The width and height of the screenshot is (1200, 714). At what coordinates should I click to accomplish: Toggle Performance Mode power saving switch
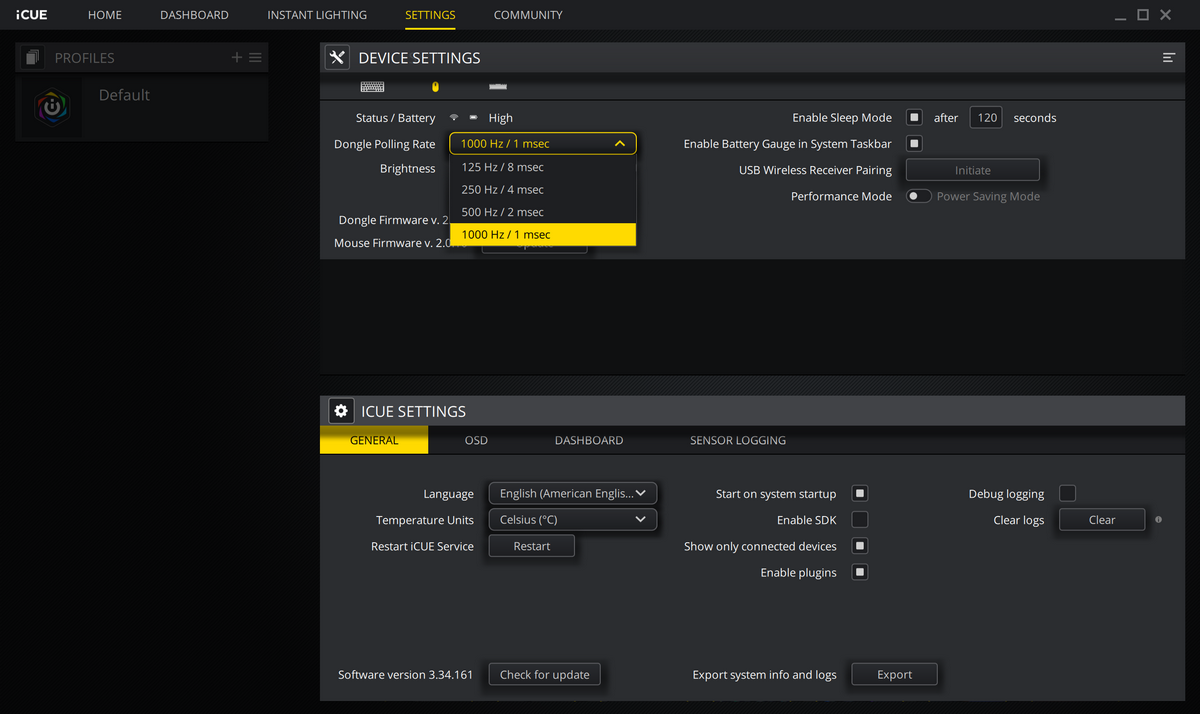[918, 196]
